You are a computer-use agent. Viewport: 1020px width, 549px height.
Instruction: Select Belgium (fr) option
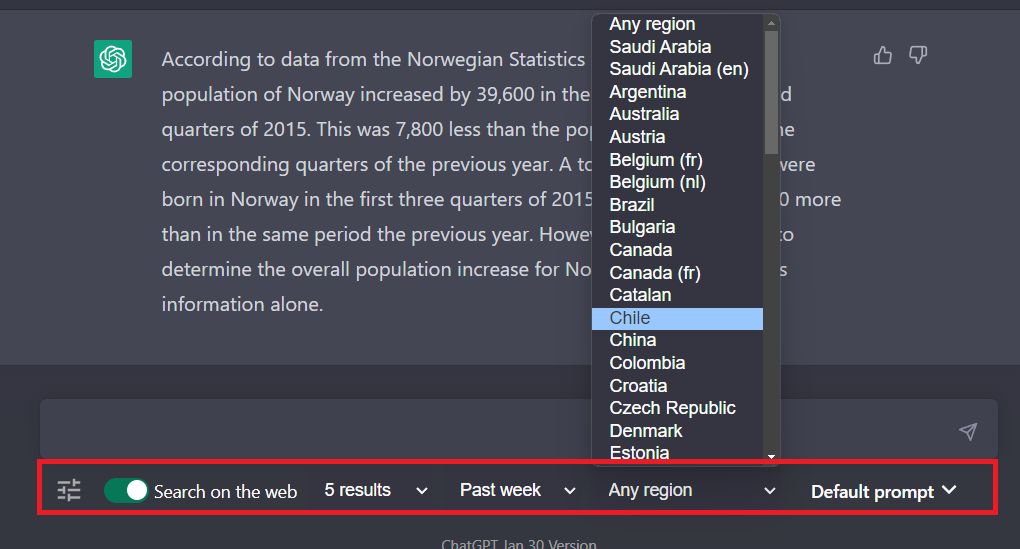(677, 159)
